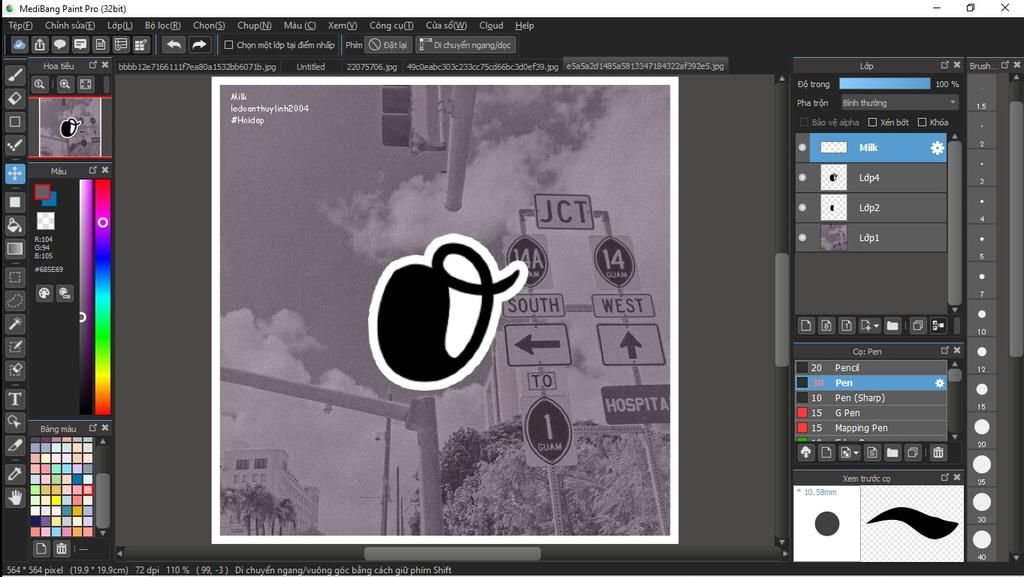
Task: Pick the Eyedropper tool
Action: (15, 474)
